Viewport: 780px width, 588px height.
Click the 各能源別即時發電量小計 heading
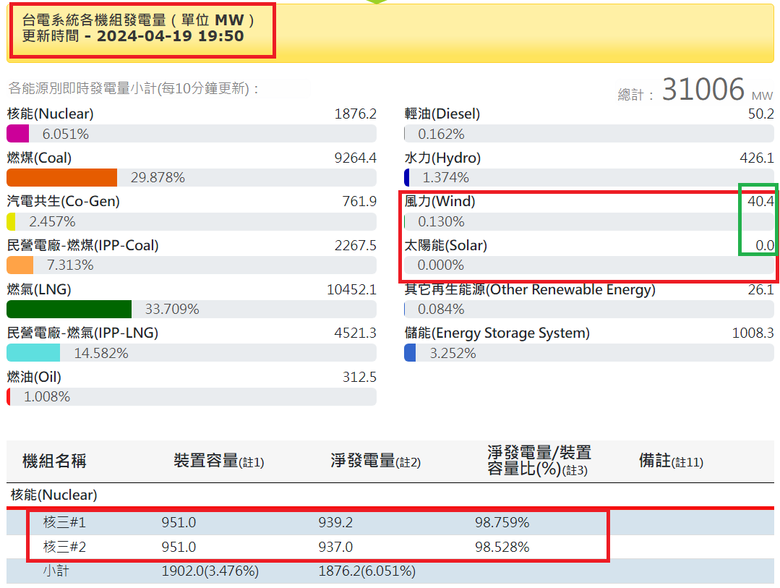[133, 89]
